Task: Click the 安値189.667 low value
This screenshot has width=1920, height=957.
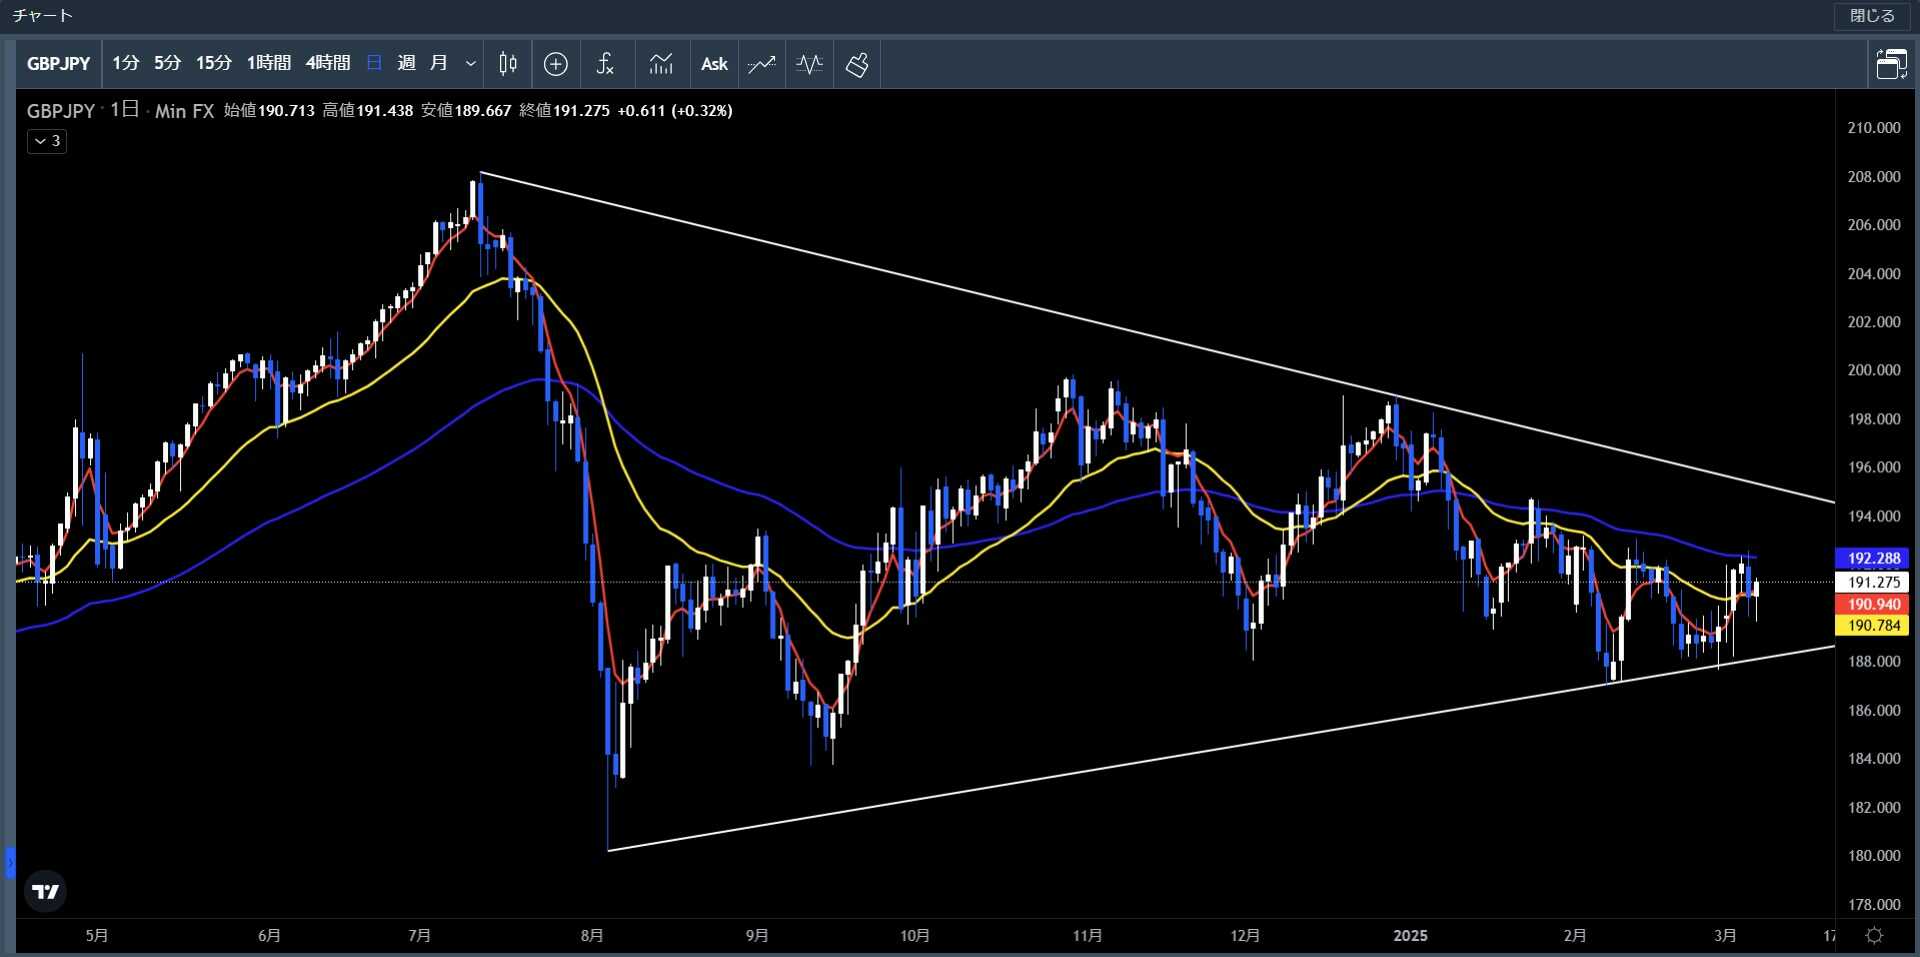Action: (466, 111)
